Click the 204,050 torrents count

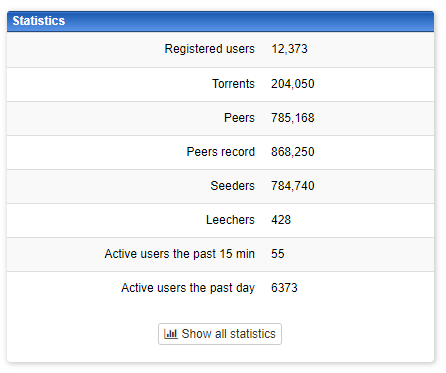pos(293,84)
